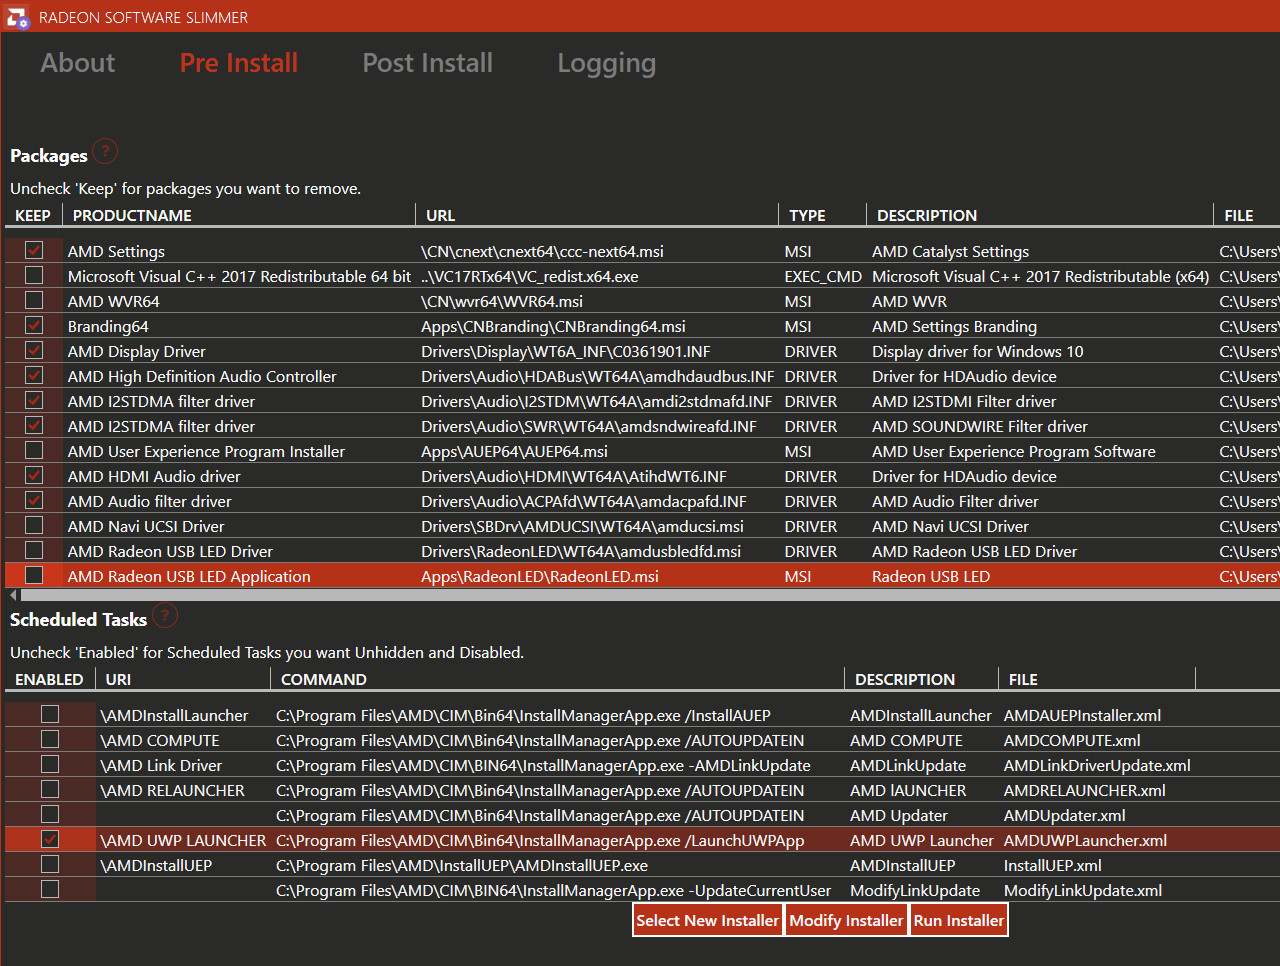The height and width of the screenshot is (966, 1280).
Task: Select the Pre Install tab
Action: point(239,63)
